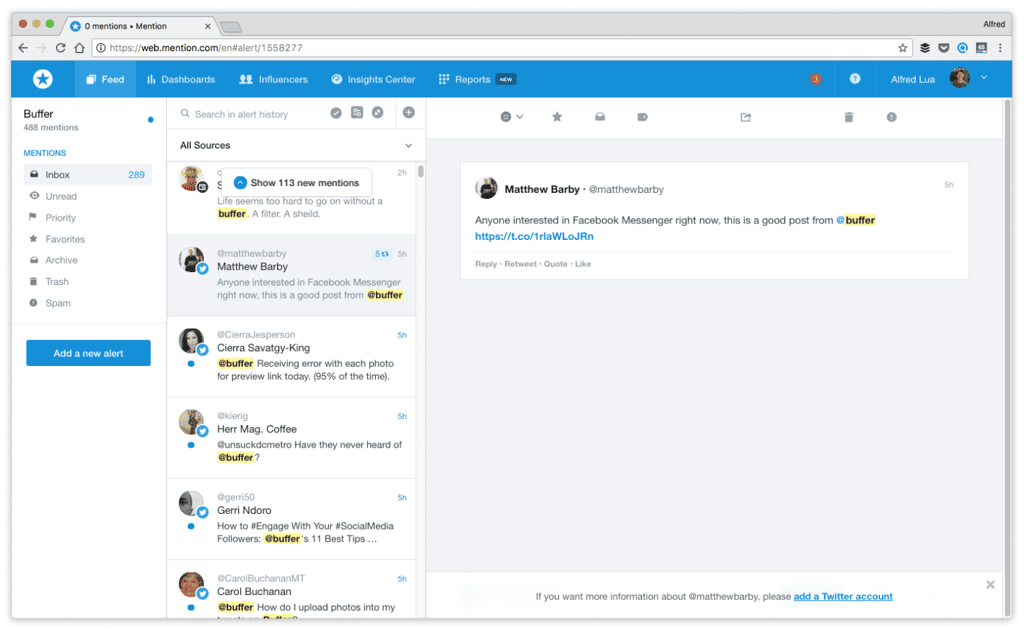The height and width of the screenshot is (629, 1024).
Task: Reload the page with refresh icon
Action: [60, 48]
